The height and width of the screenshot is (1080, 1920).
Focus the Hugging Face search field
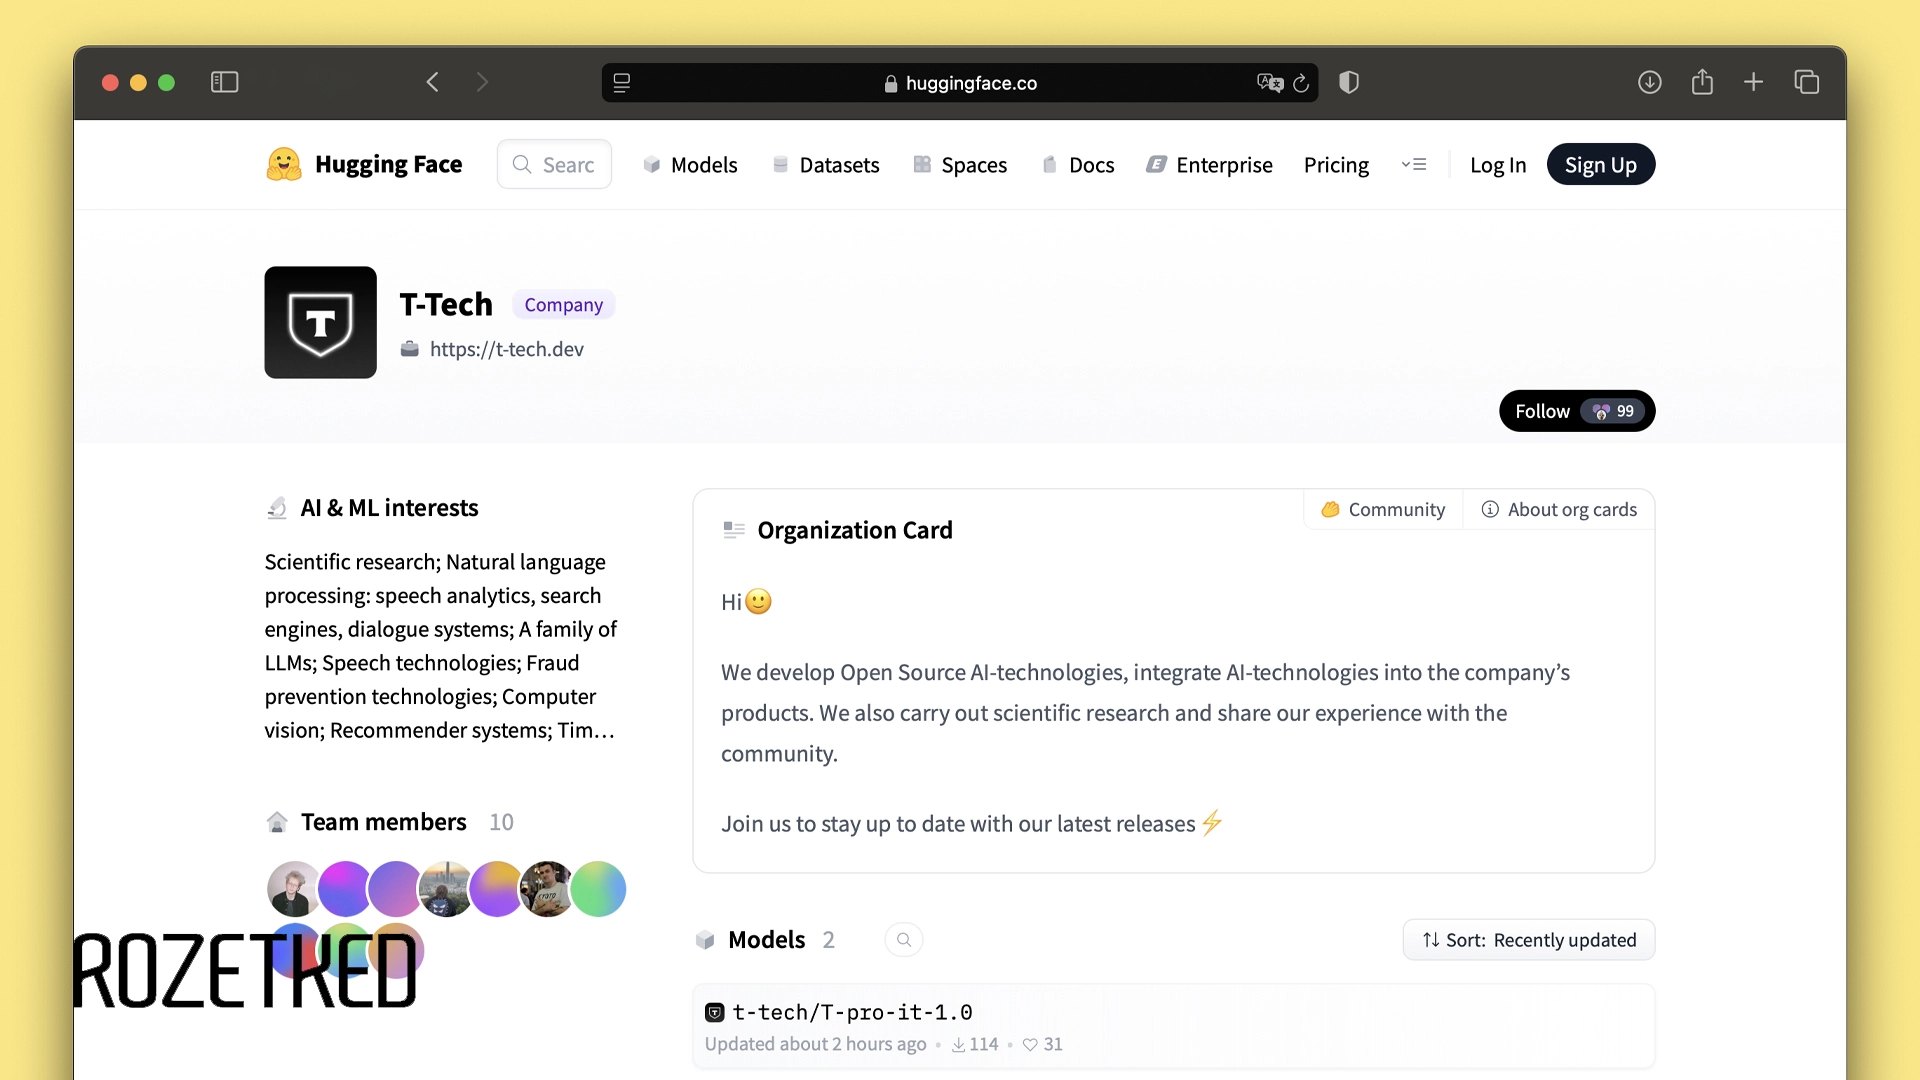(554, 164)
